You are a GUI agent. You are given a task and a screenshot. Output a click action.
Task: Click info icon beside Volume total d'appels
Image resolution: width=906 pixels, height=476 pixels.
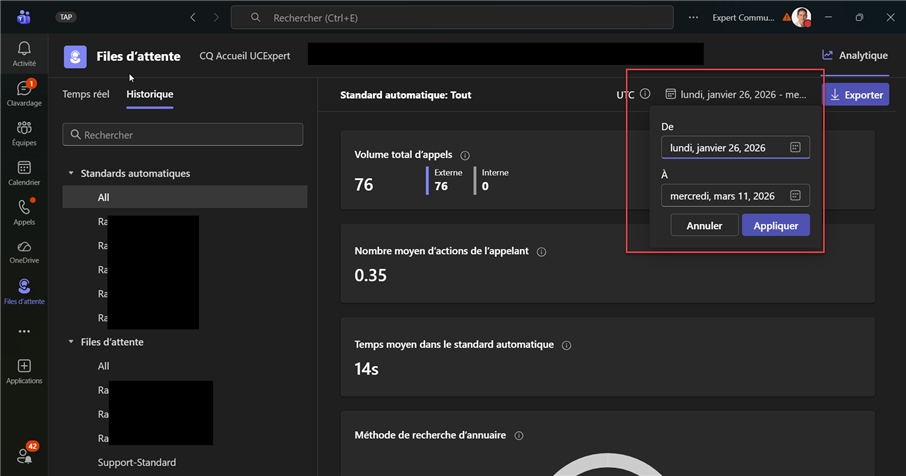(466, 156)
